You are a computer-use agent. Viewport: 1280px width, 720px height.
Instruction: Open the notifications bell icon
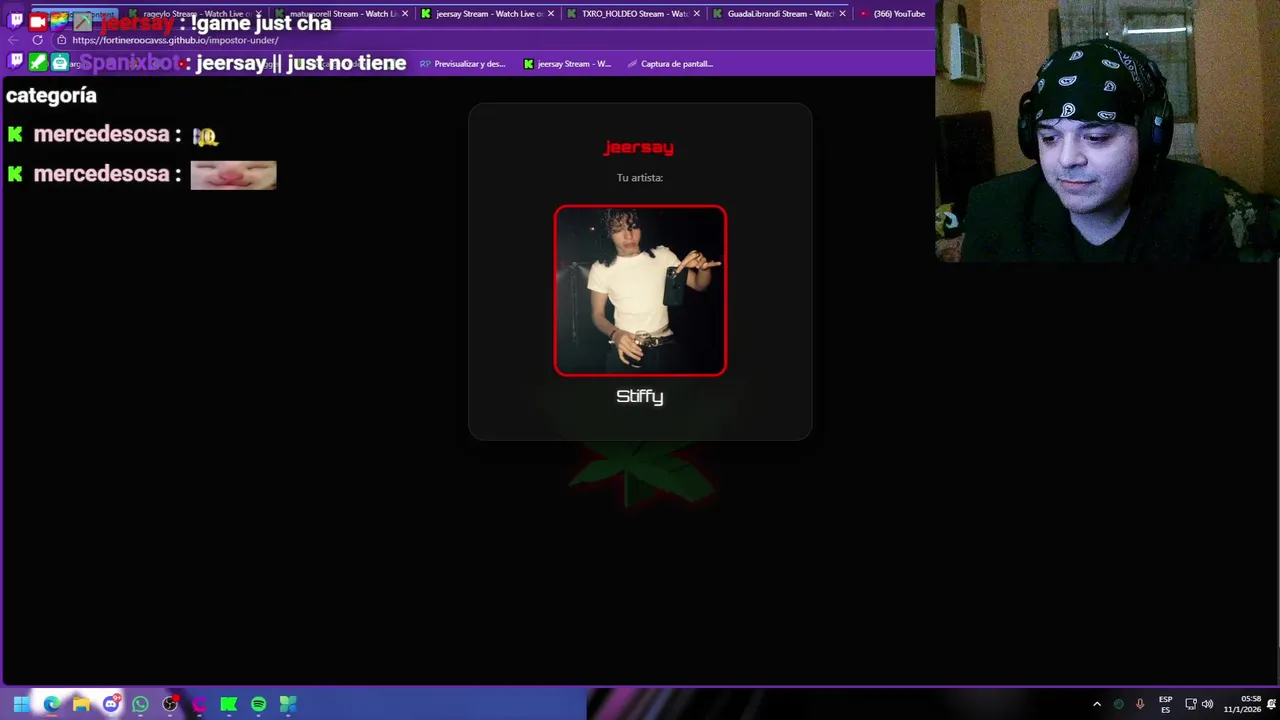1270,704
